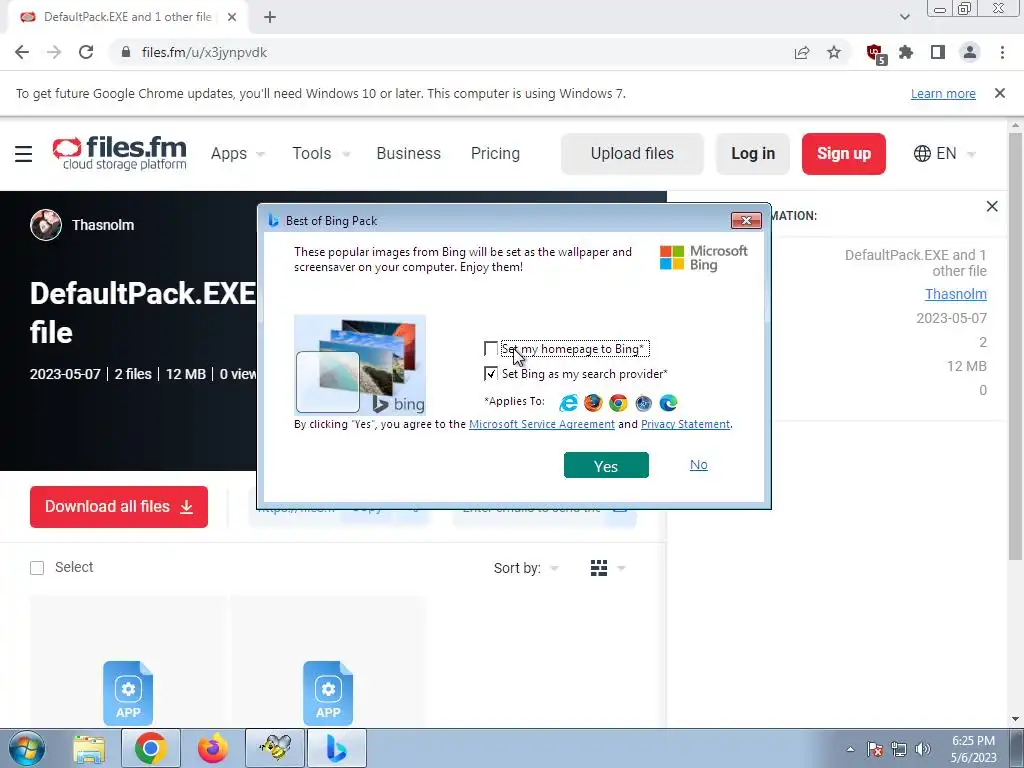Open the Microsoft Service Agreement link
Image resolution: width=1024 pixels, height=768 pixels.
coord(541,424)
